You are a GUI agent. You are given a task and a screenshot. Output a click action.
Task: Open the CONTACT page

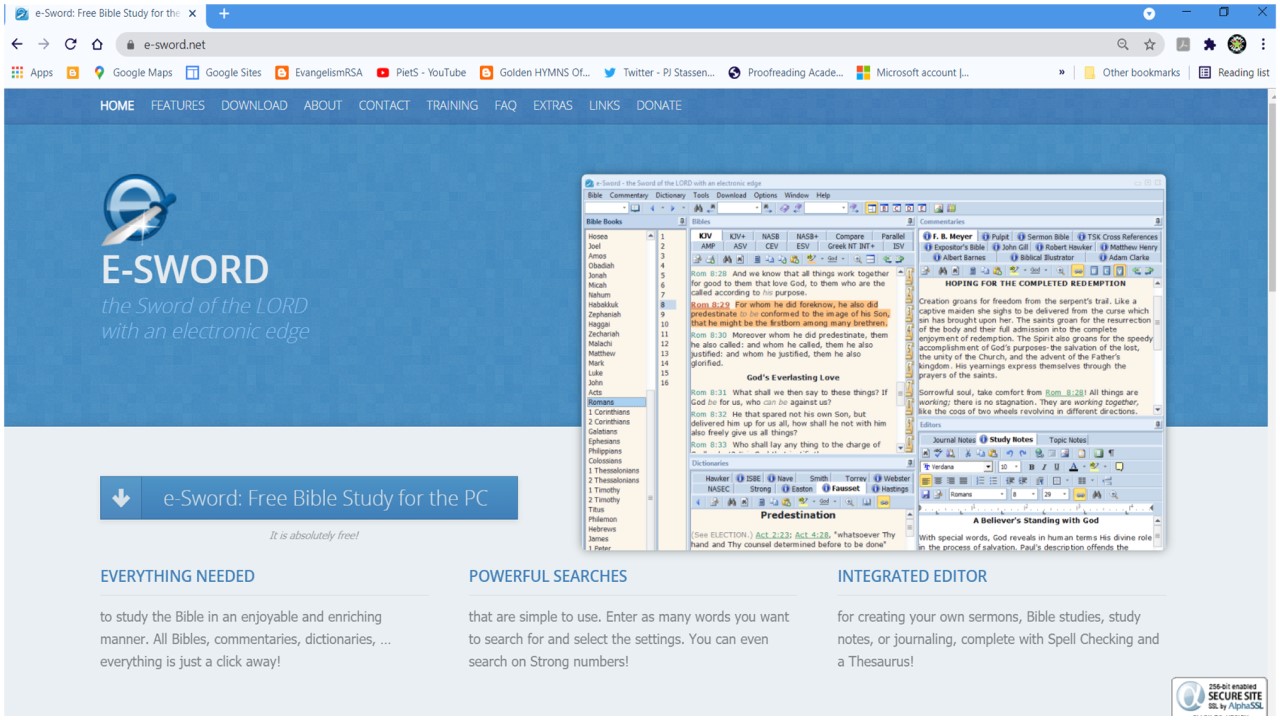384,105
